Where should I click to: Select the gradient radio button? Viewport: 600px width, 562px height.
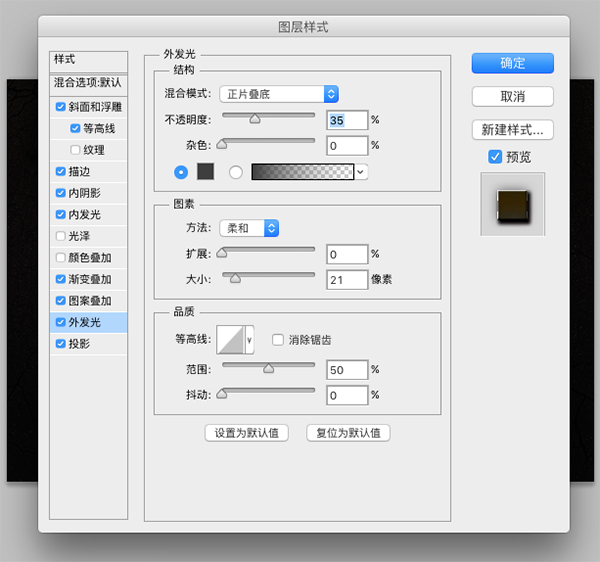point(236,171)
